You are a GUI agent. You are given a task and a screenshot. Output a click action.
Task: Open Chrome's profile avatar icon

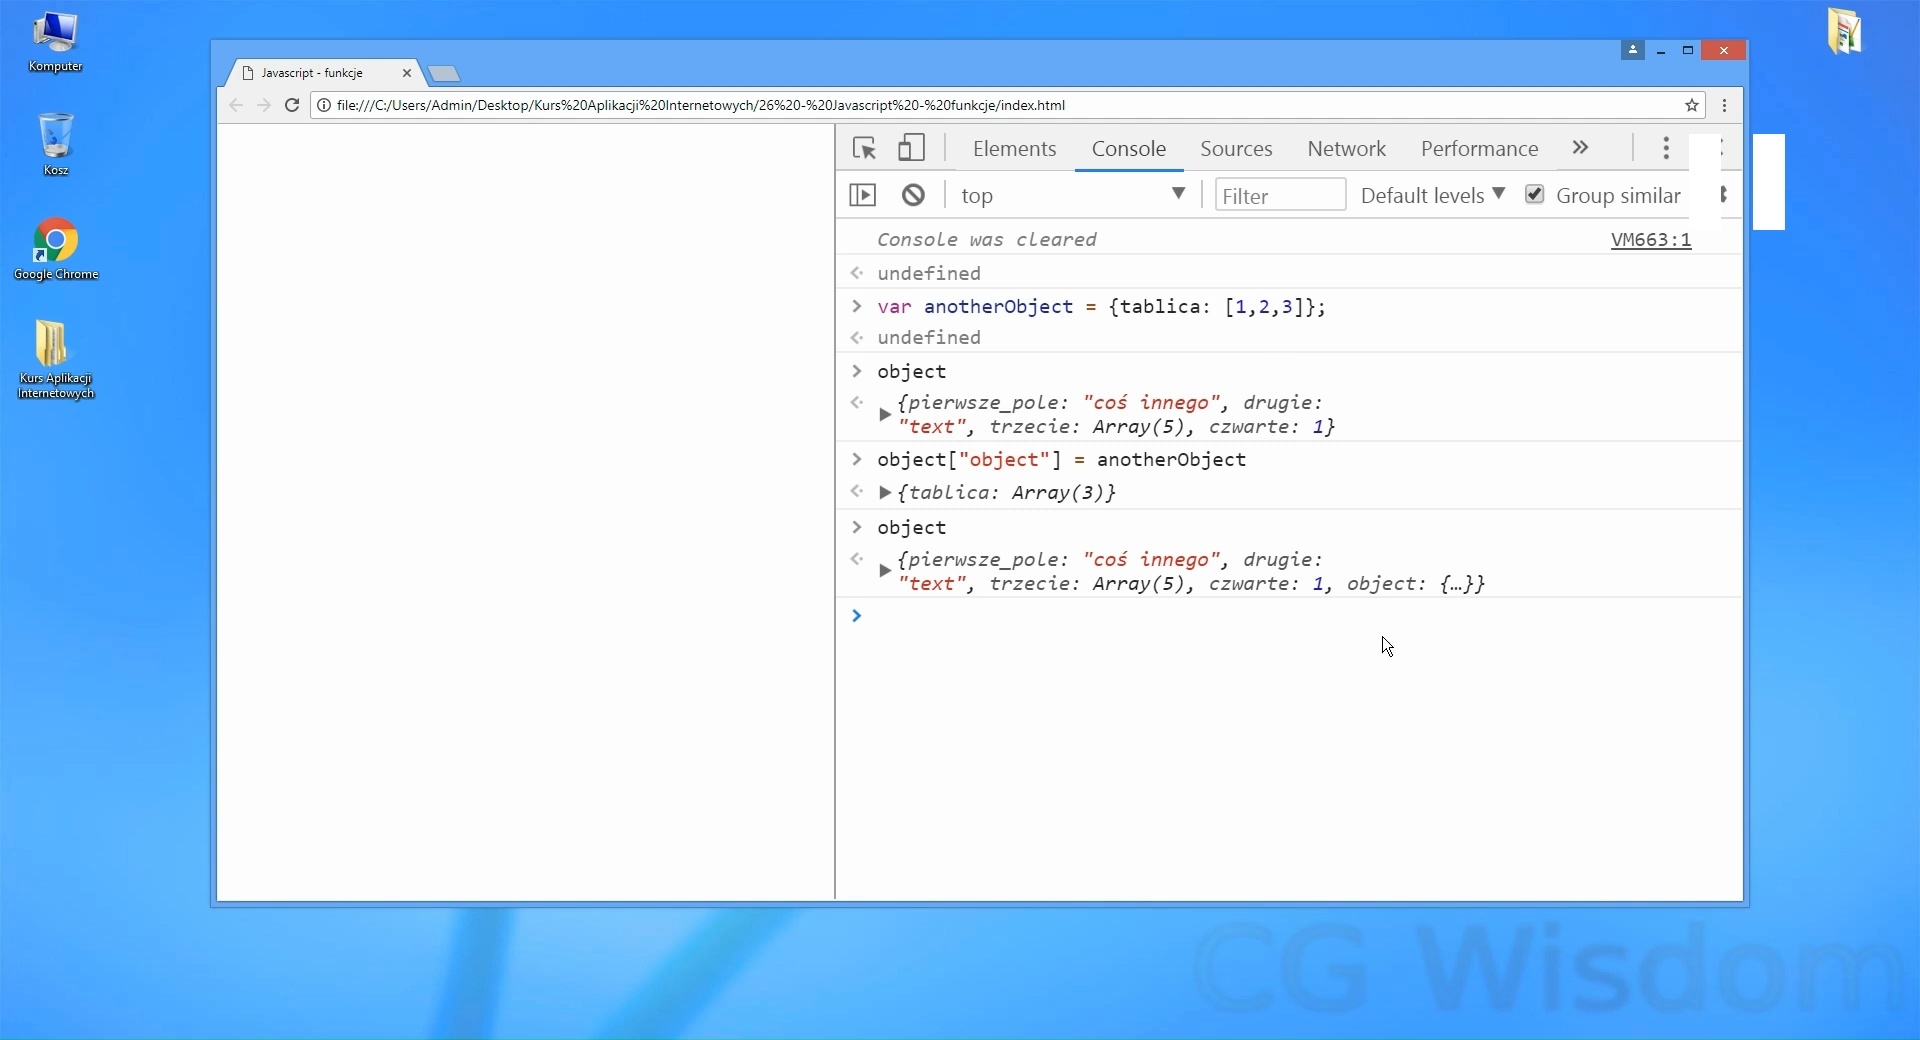1632,50
